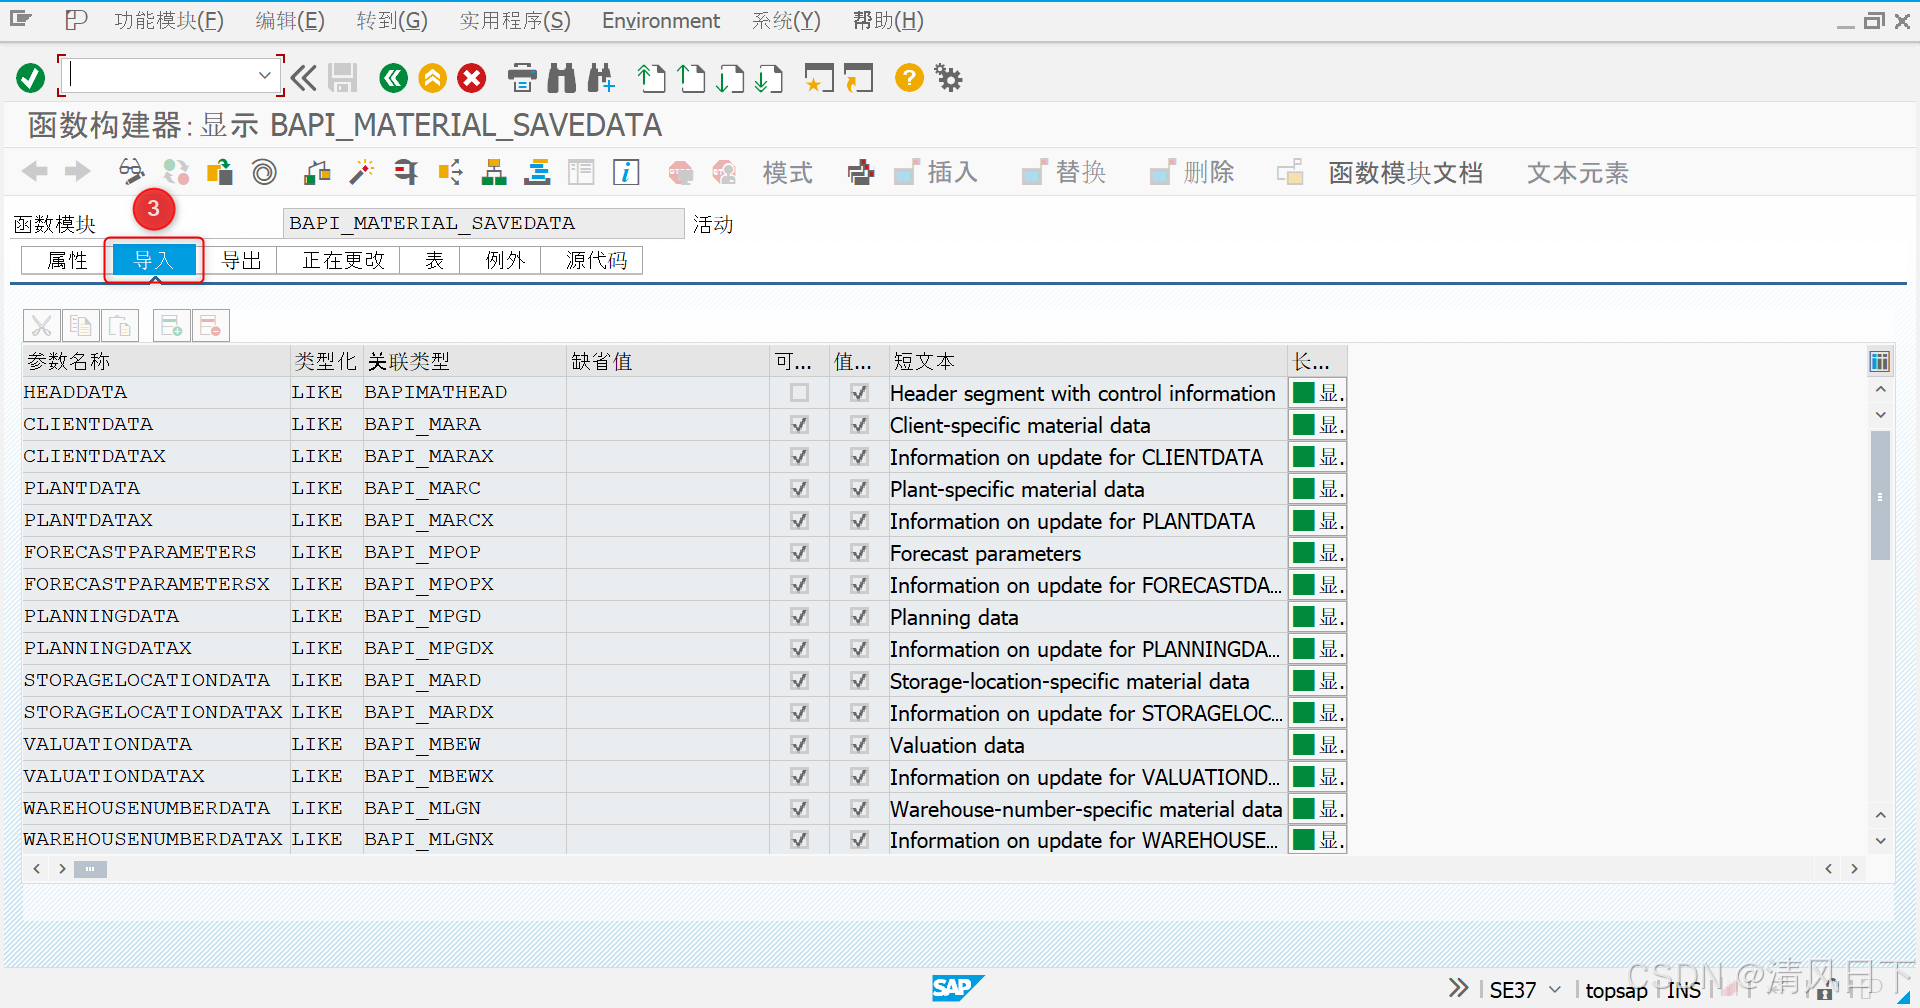1920x1008 pixels.
Task: Select the PLANTDATAX parameter name cell
Action: (x=156, y=521)
